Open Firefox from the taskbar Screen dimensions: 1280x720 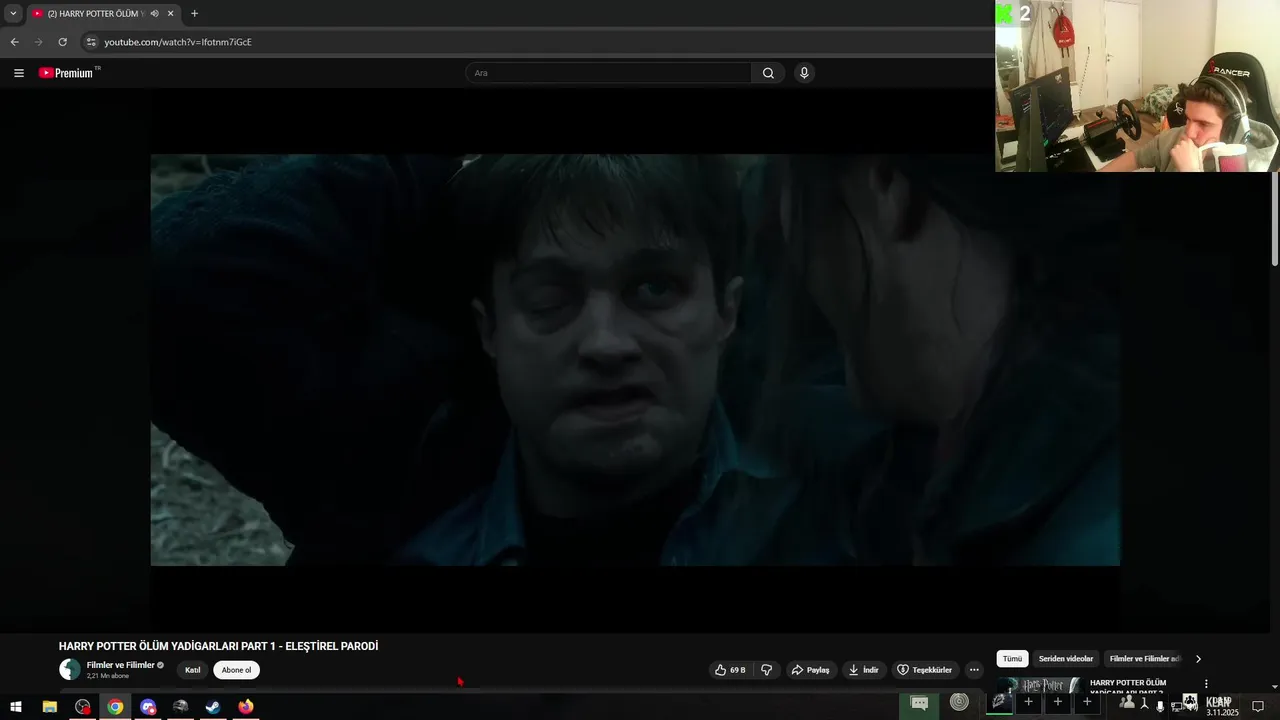(x=246, y=706)
